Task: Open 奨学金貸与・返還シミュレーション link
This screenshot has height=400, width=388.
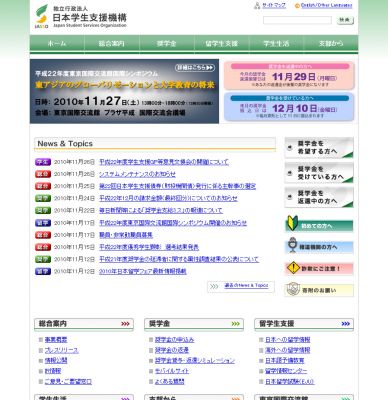Action: (195, 361)
